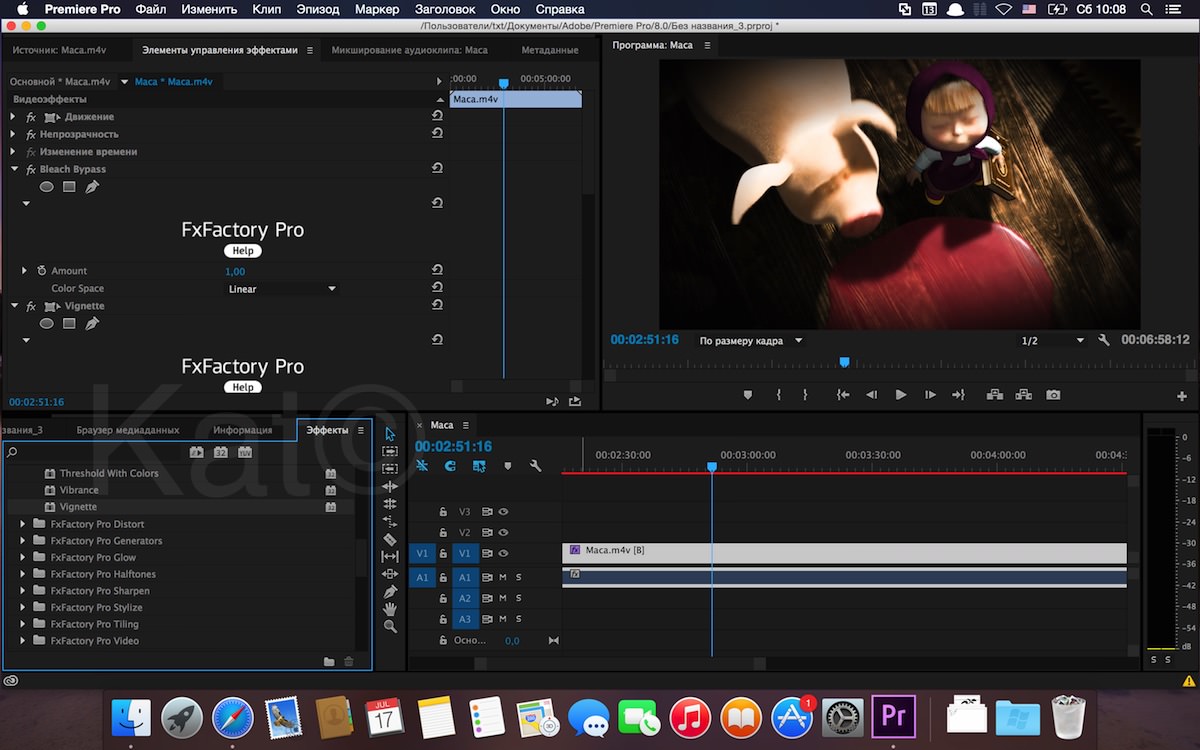Open the Клип menu
This screenshot has height=750, width=1200.
[267, 9]
